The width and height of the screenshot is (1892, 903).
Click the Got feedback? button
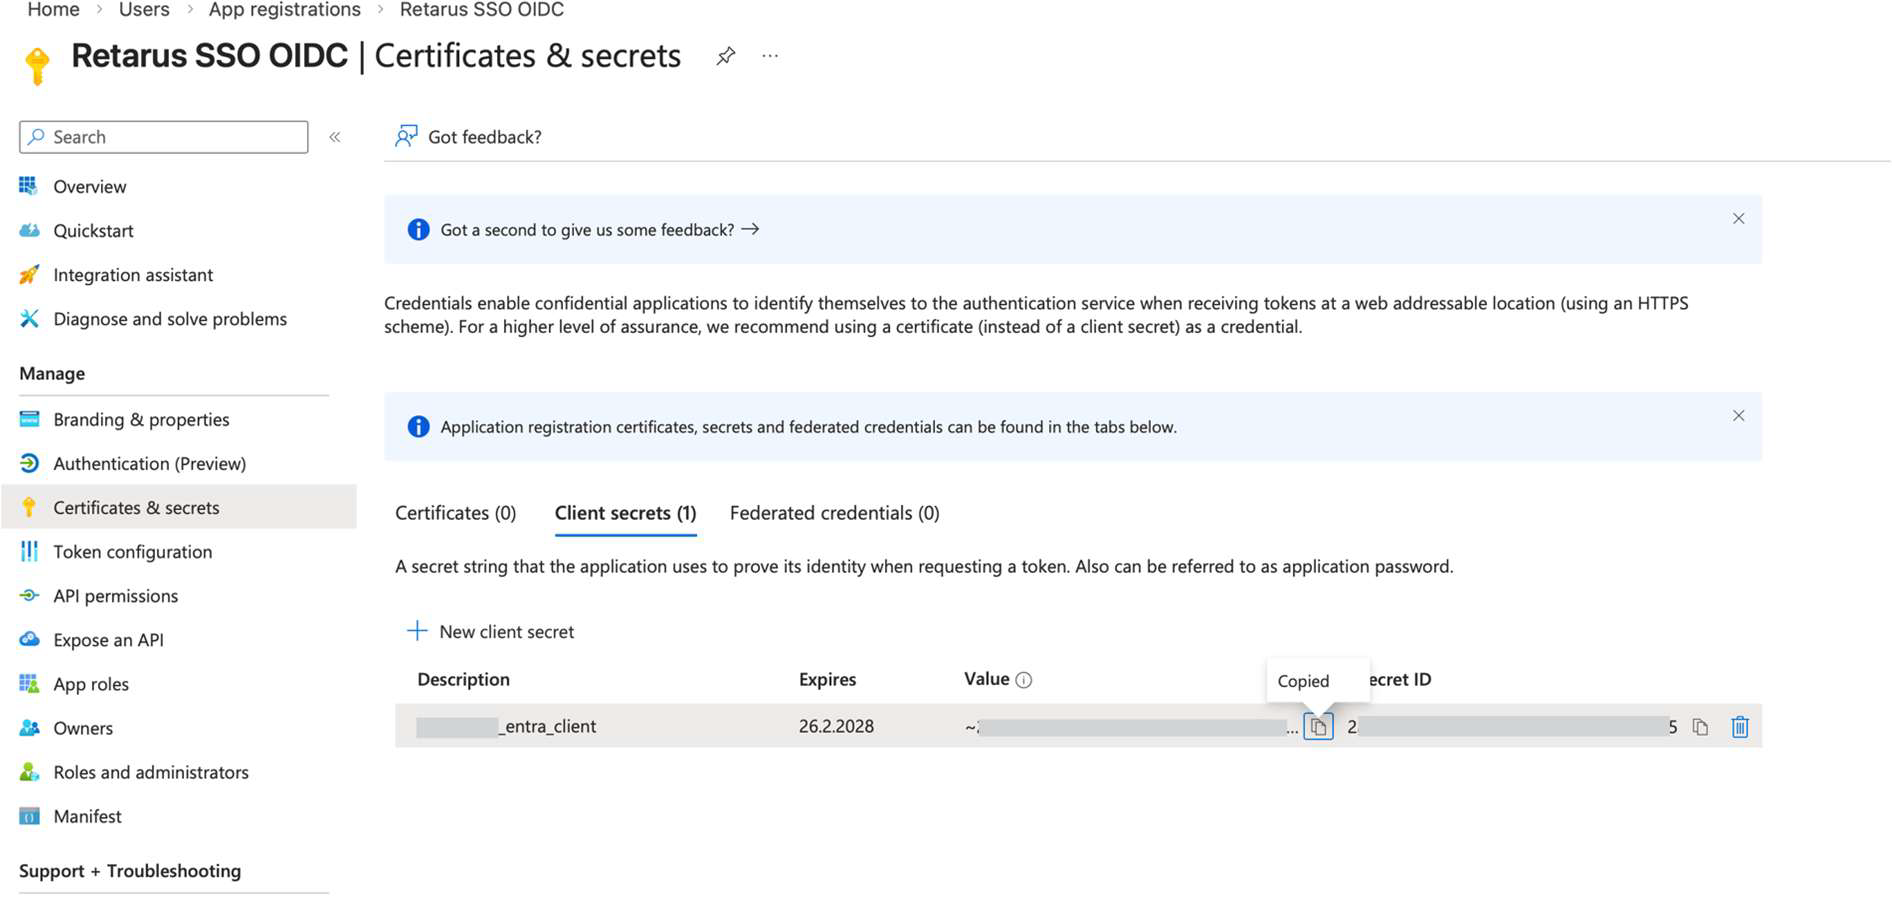[x=468, y=137]
